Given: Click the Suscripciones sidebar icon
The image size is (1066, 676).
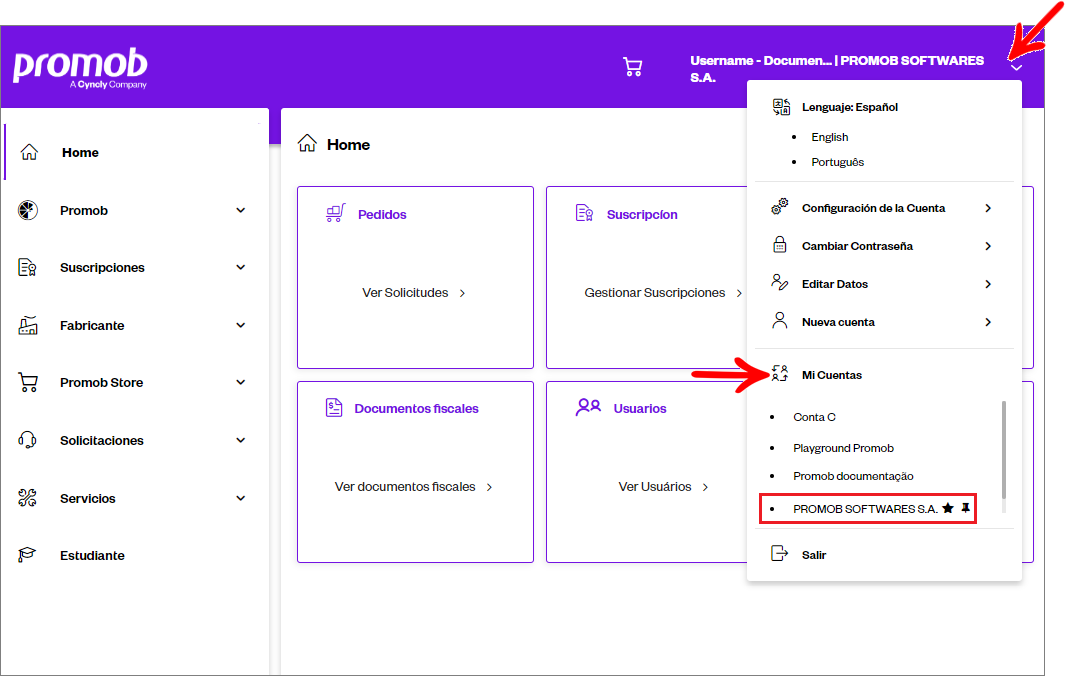Looking at the screenshot, I should pyautogui.click(x=28, y=267).
